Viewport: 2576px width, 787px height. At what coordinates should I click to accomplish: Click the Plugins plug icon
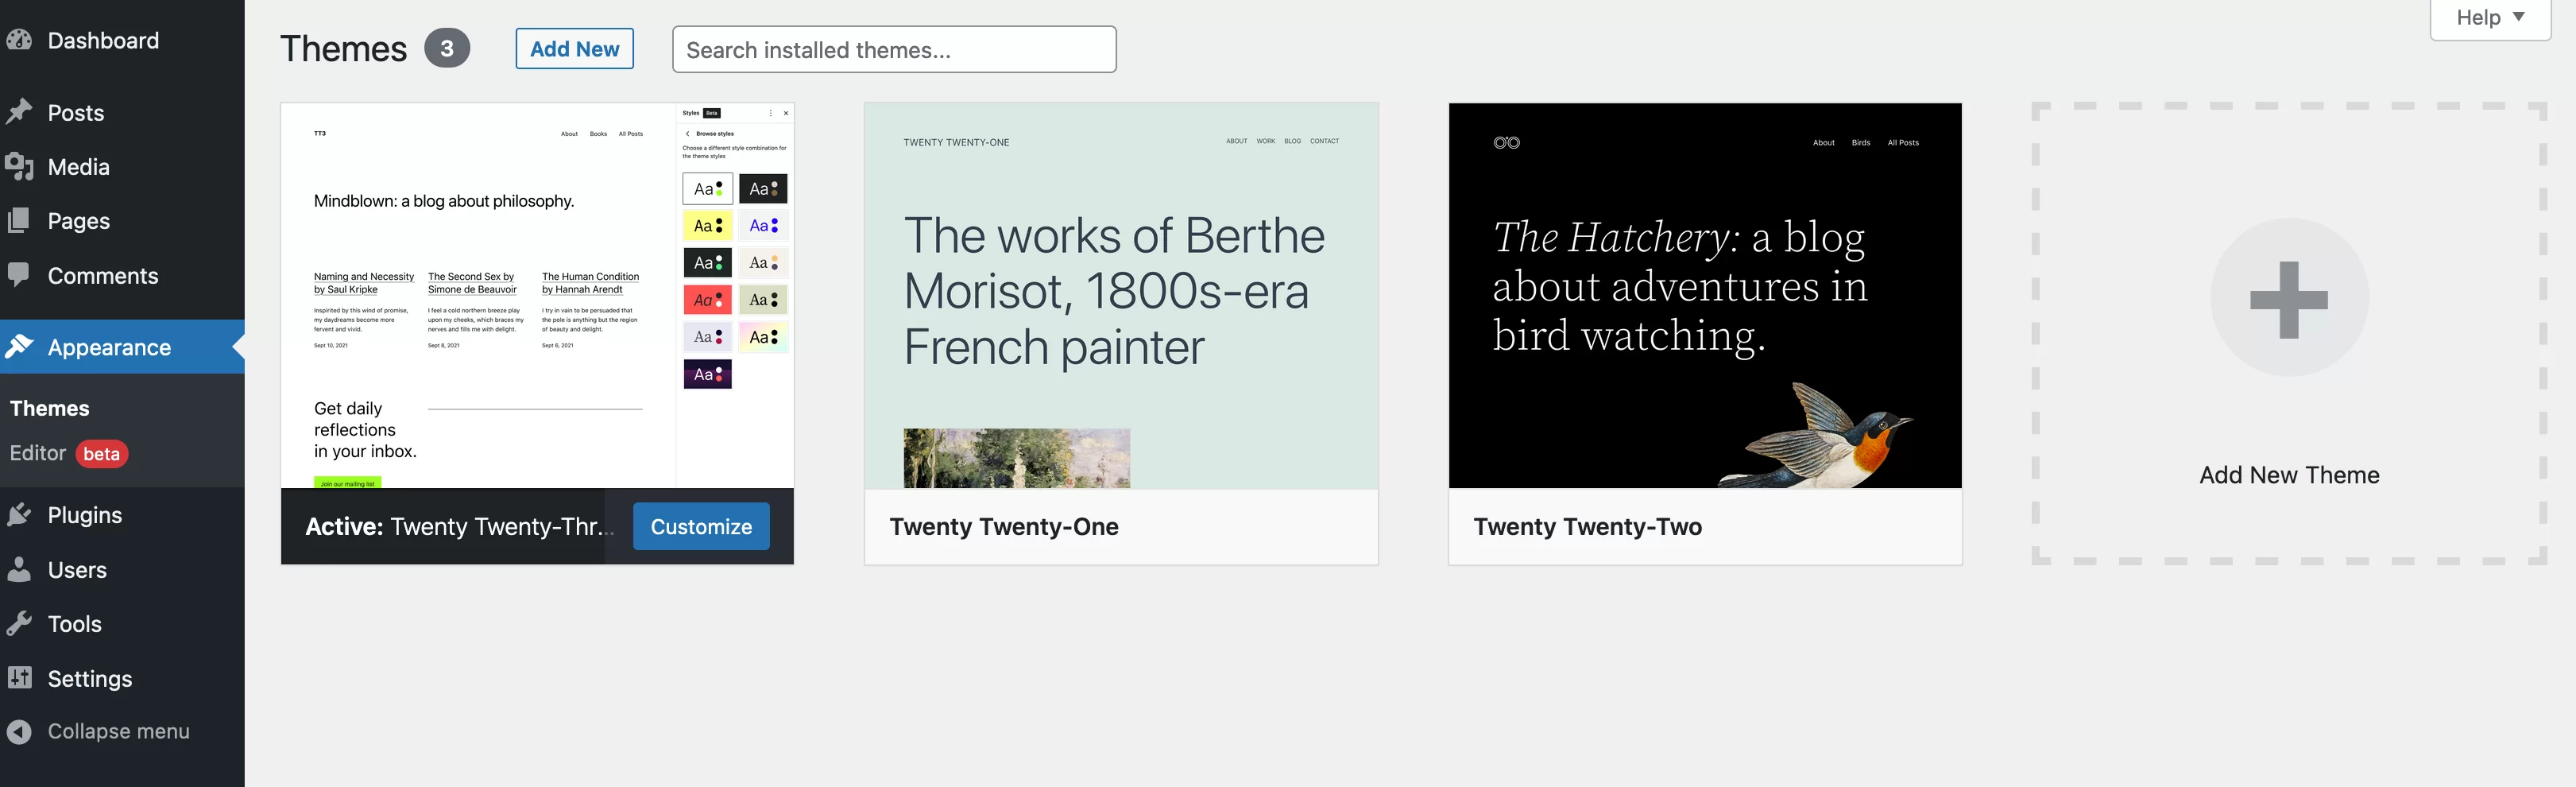(x=19, y=515)
